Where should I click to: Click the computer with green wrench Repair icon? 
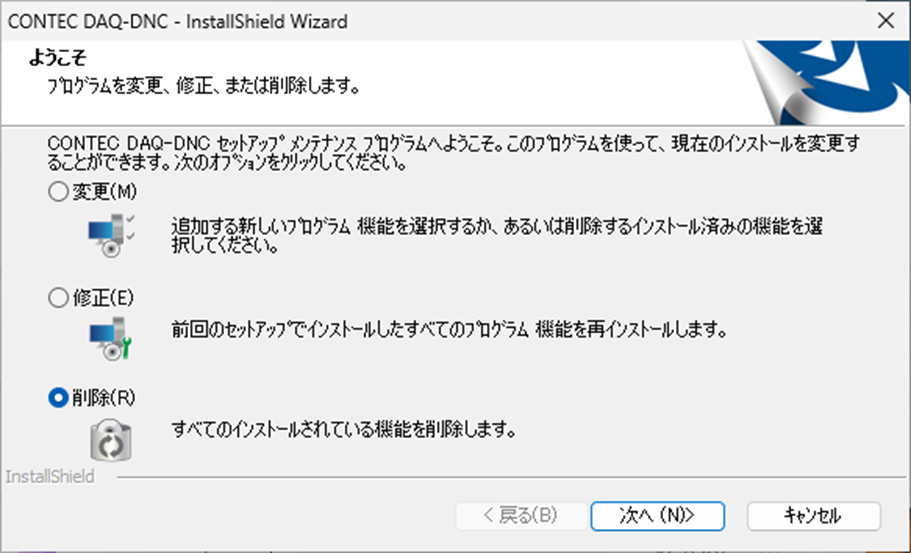coord(110,339)
